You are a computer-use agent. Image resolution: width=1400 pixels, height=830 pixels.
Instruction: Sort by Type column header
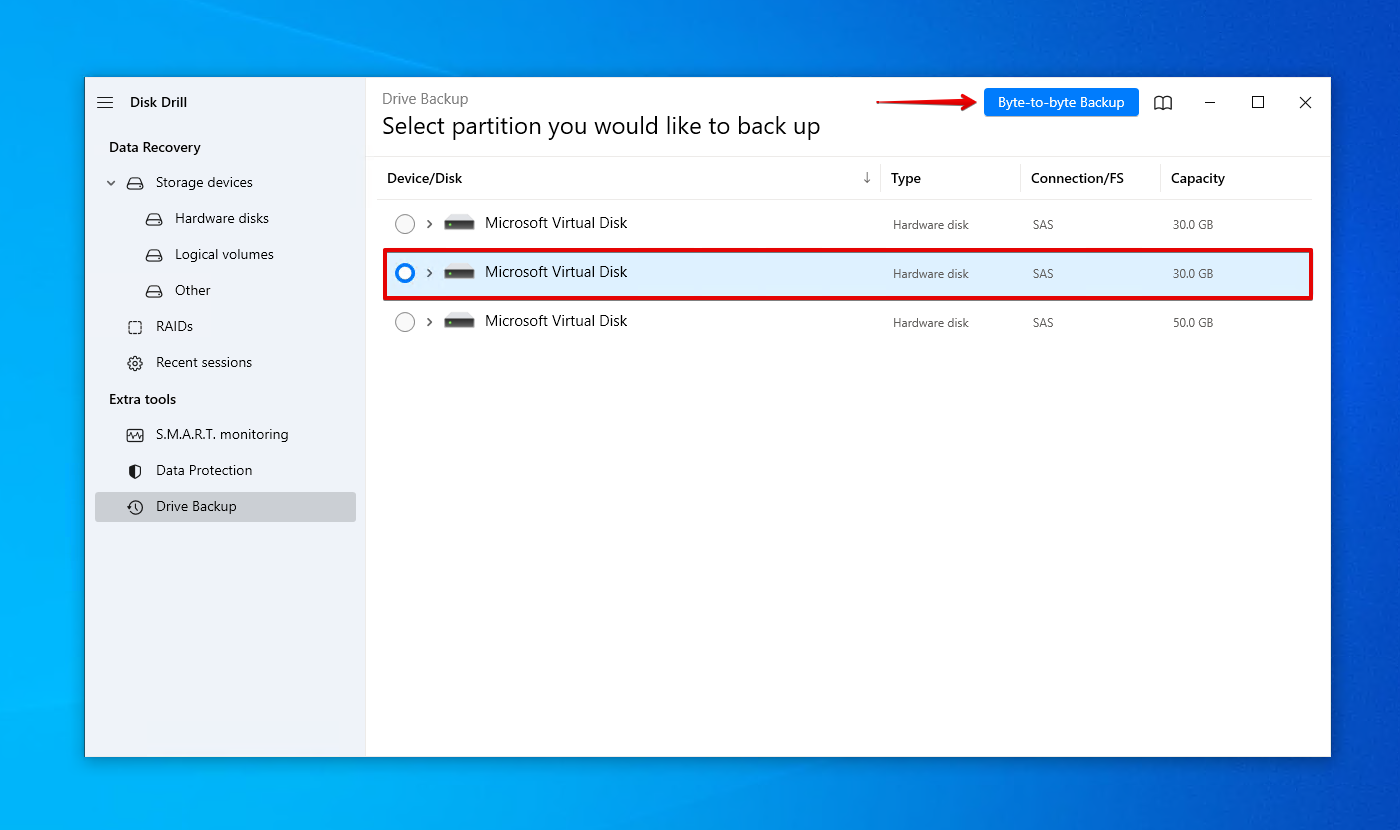pyautogui.click(x=906, y=178)
